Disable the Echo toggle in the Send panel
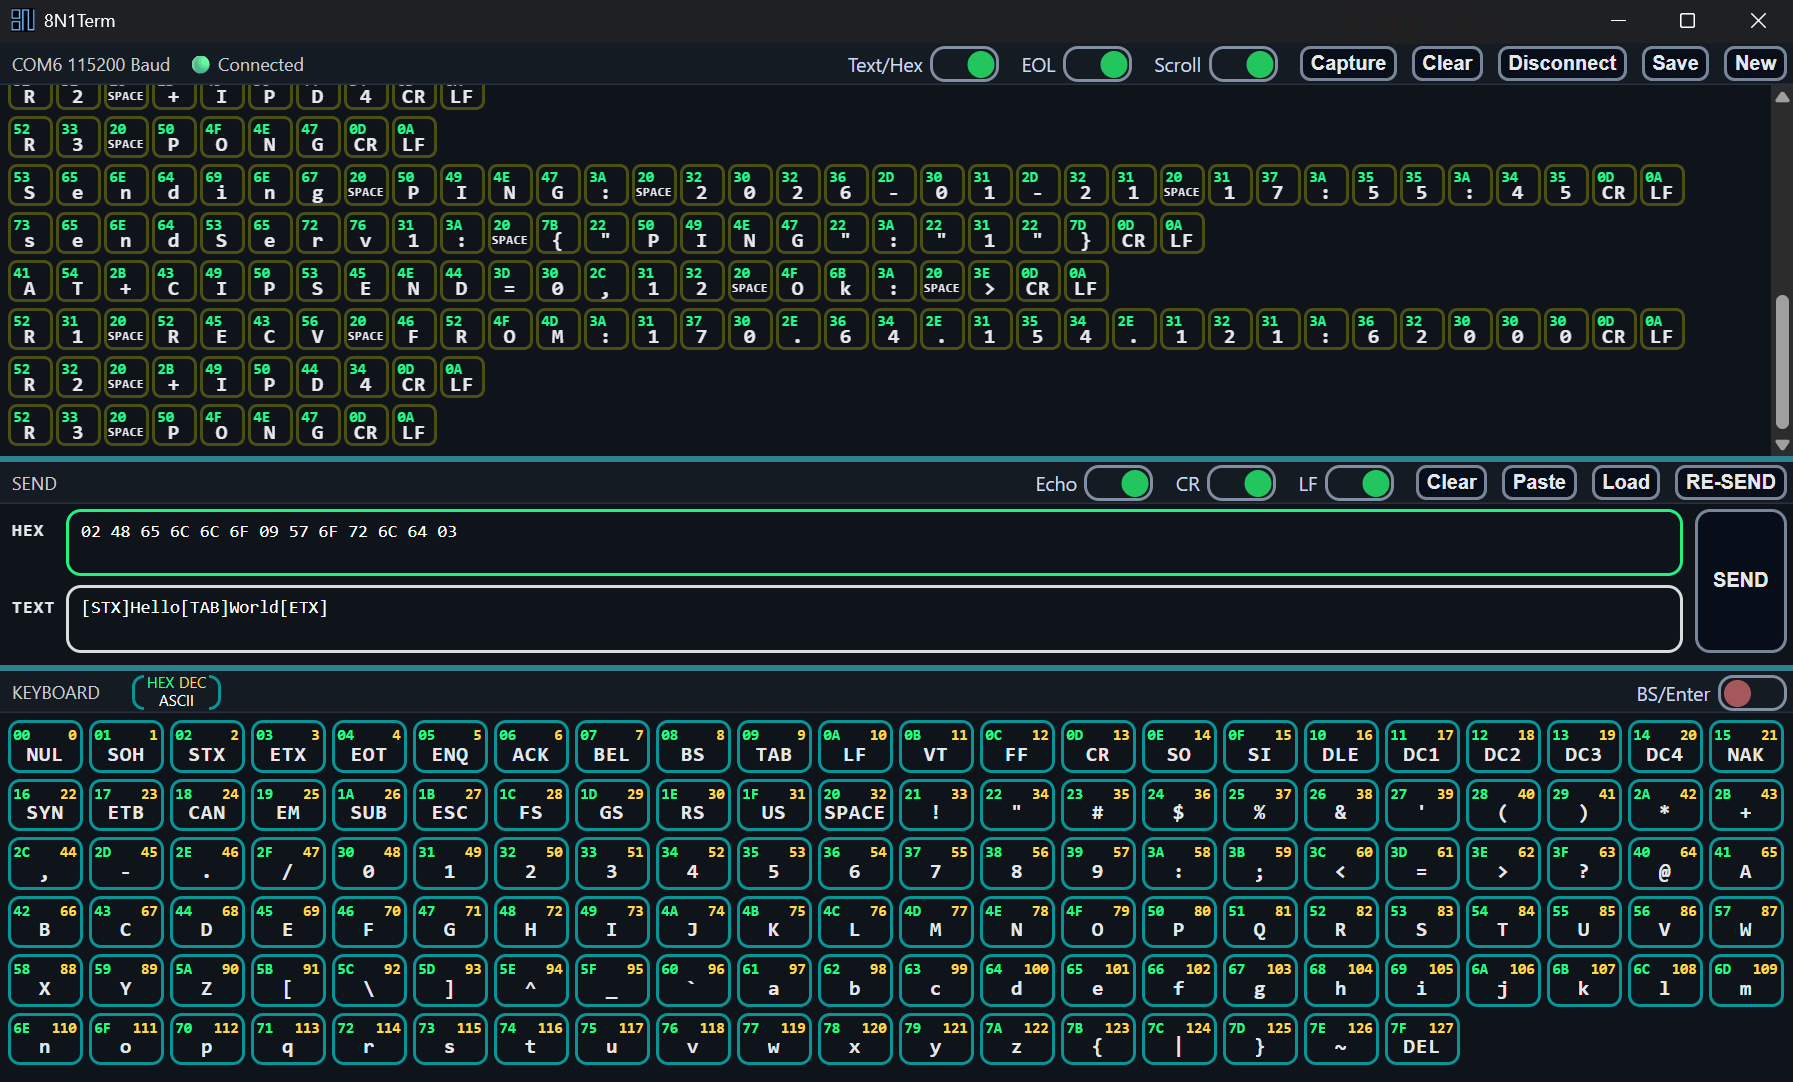Viewport: 1793px width, 1082px height. [x=1118, y=484]
